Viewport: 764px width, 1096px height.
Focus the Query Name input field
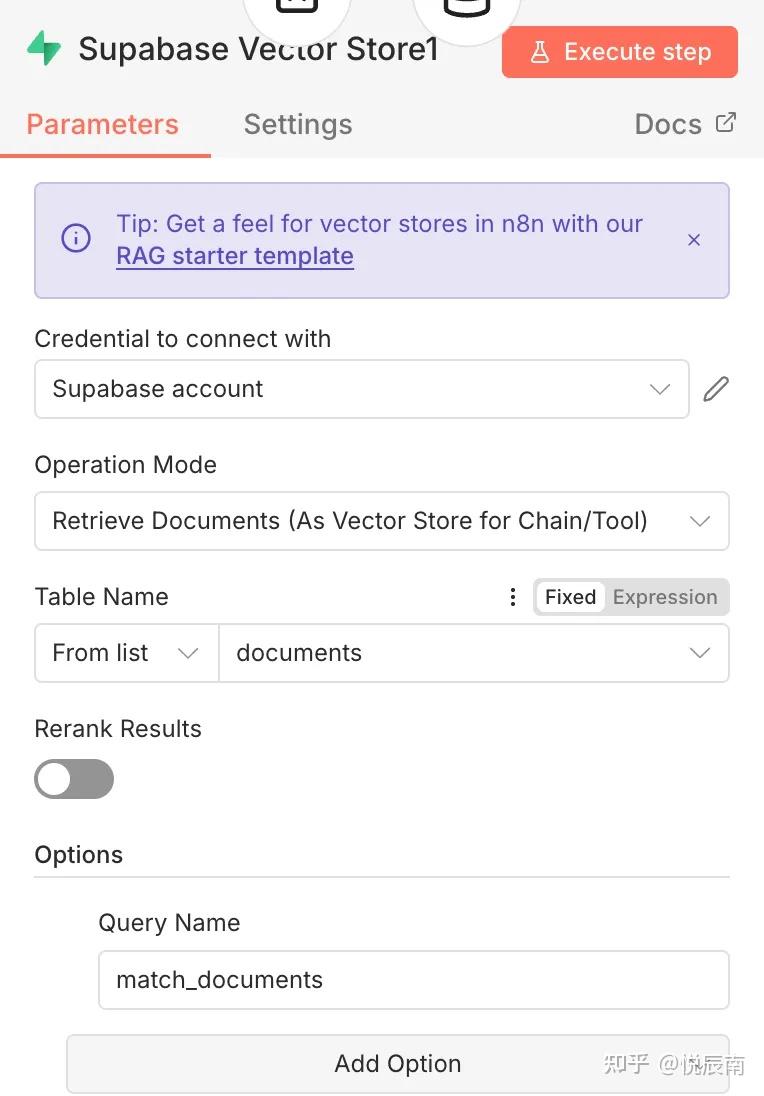pyautogui.click(x=414, y=980)
